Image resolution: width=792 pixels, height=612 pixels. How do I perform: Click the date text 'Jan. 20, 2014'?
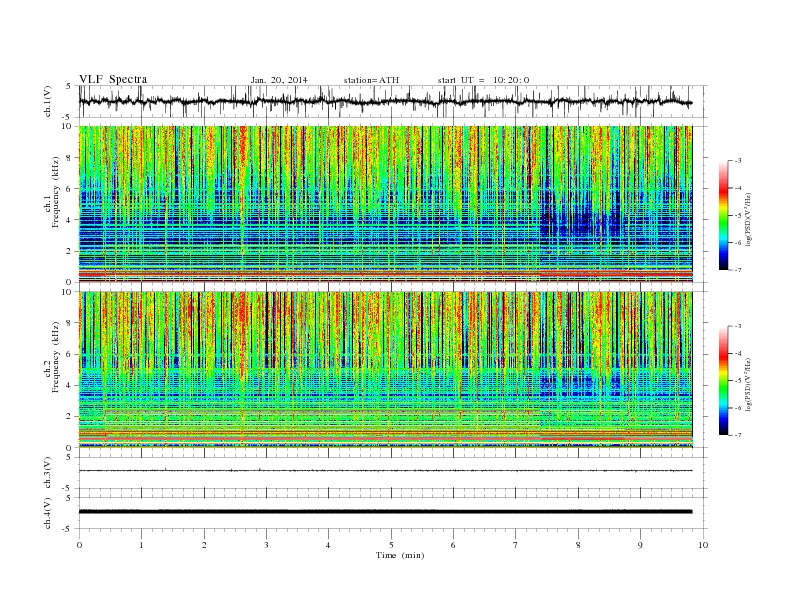(x=279, y=80)
